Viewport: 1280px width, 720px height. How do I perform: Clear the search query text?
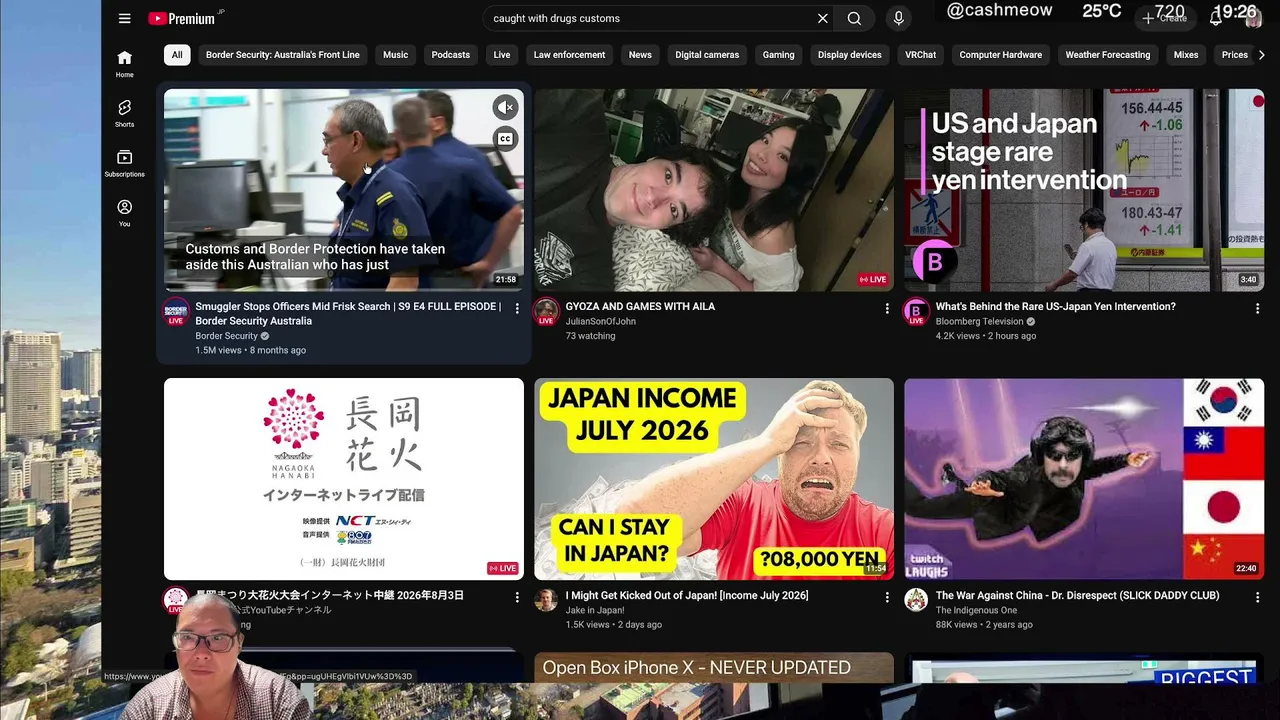(822, 18)
